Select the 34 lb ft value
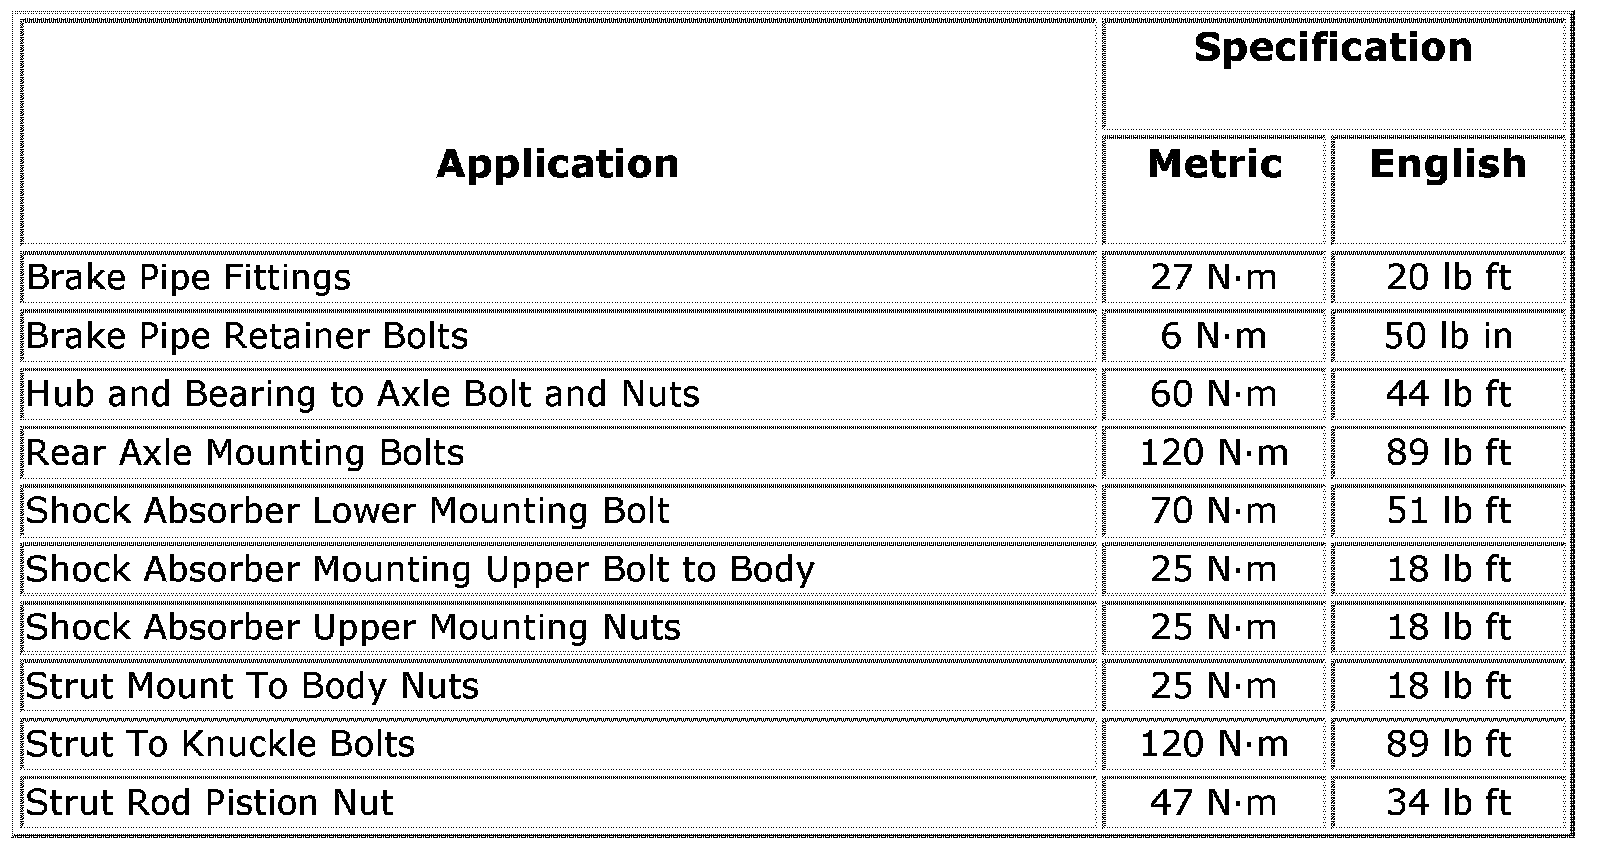 pos(1447,803)
